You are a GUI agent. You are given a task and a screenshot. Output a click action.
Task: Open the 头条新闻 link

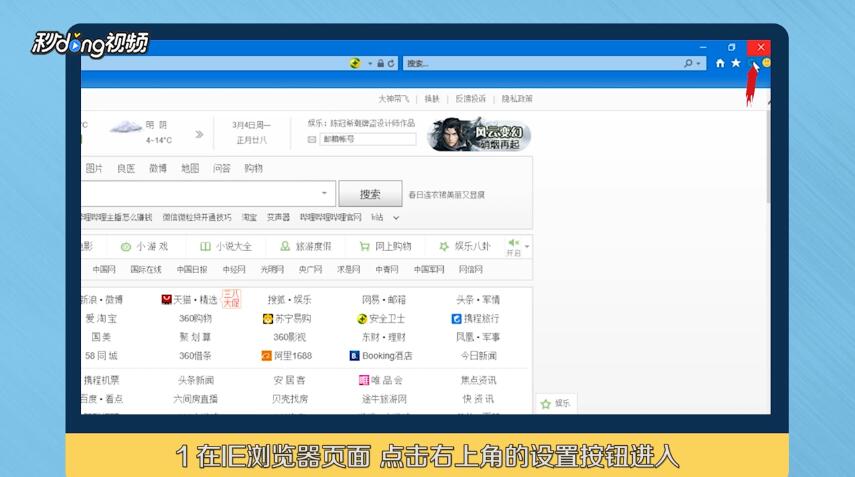195,380
